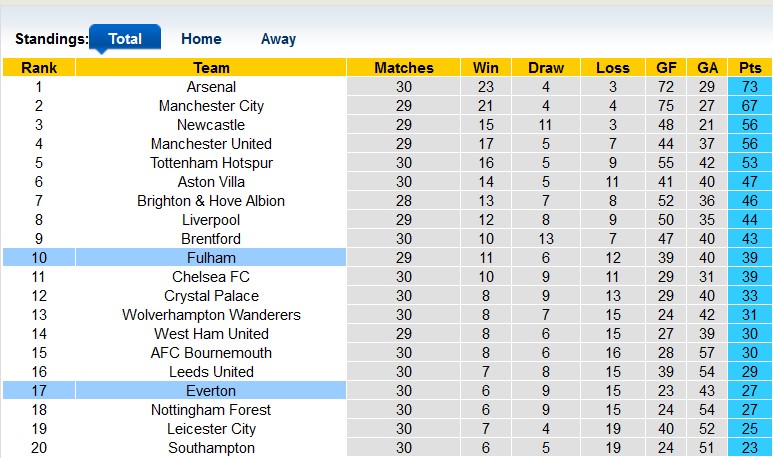Open Everton team entry
Image resolution: width=773 pixels, height=458 pixels.
(x=211, y=391)
